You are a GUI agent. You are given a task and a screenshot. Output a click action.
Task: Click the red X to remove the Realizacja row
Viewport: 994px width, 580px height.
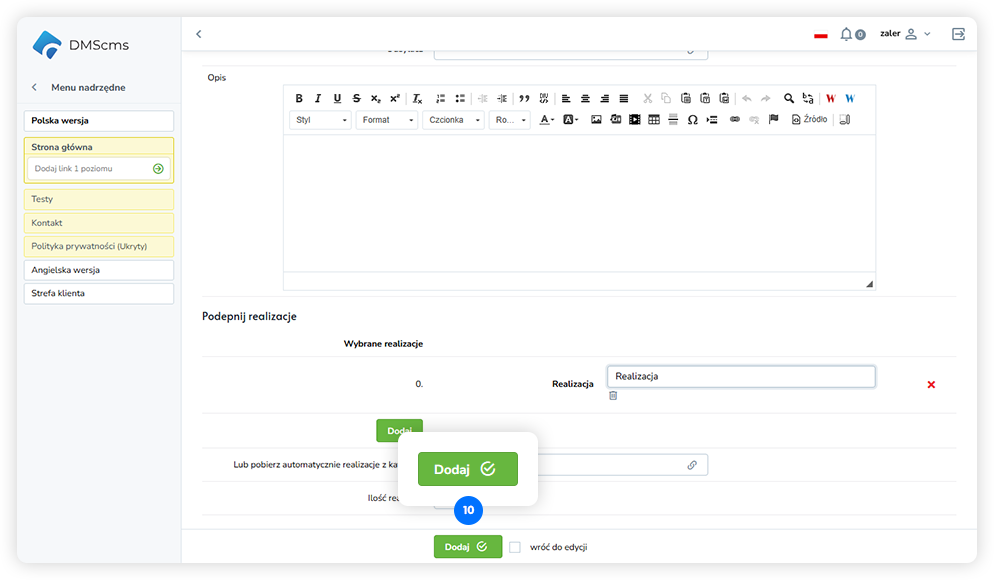[931, 385]
